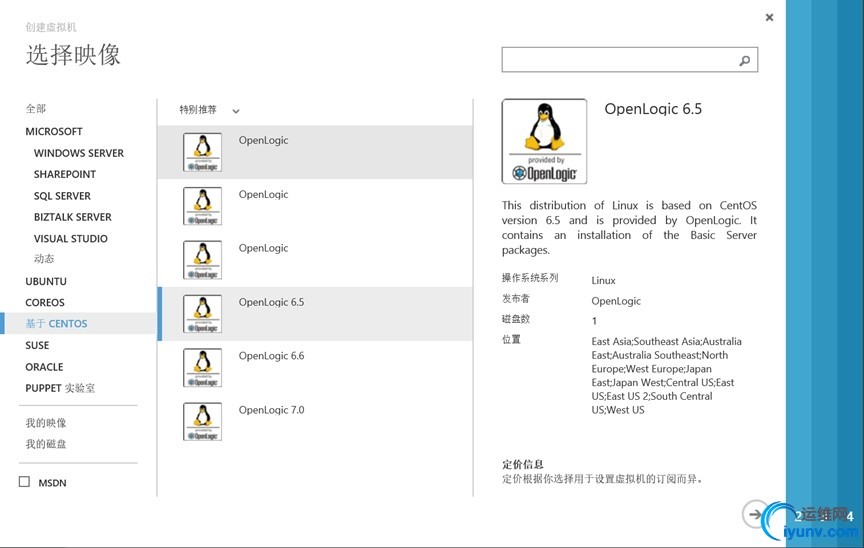Screen dimensions: 864x548
Task: Select the SUSE category
Action: pyautogui.click(x=37, y=345)
